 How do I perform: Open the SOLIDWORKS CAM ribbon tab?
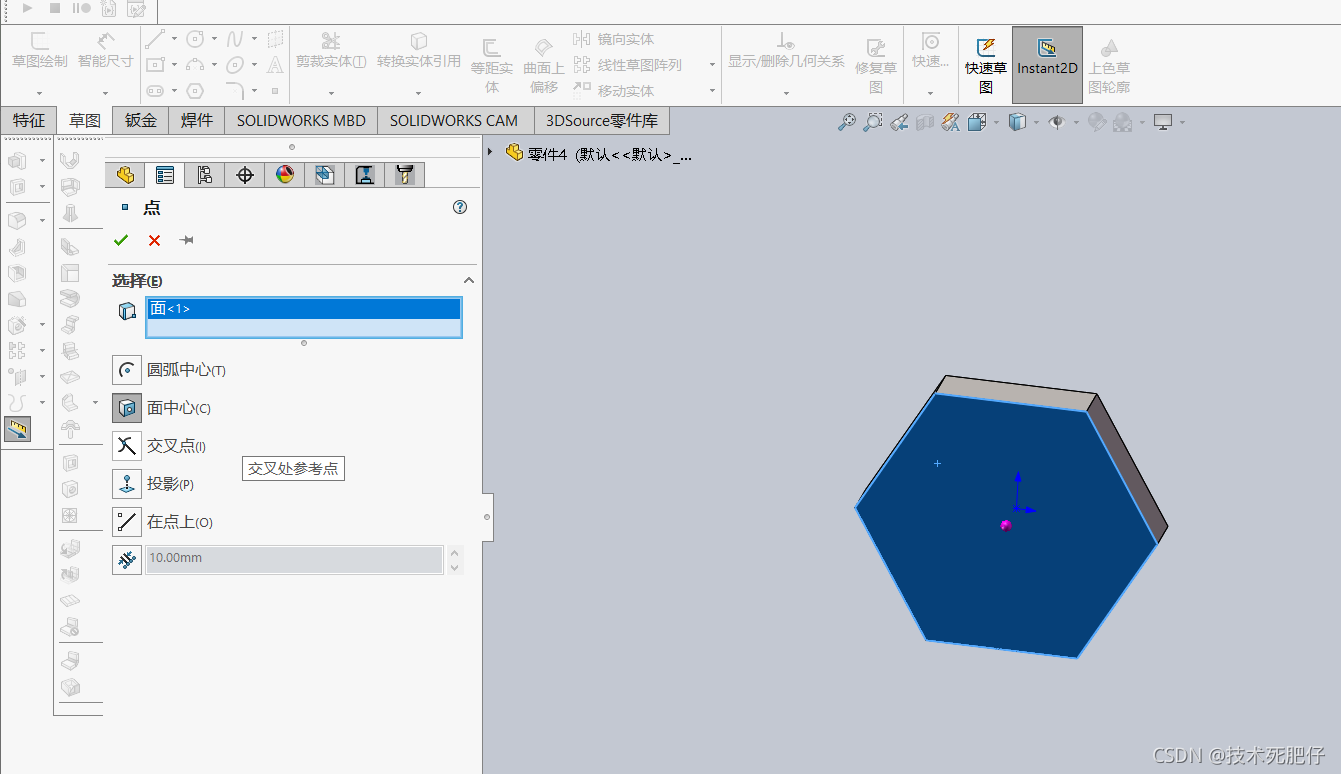[x=454, y=120]
